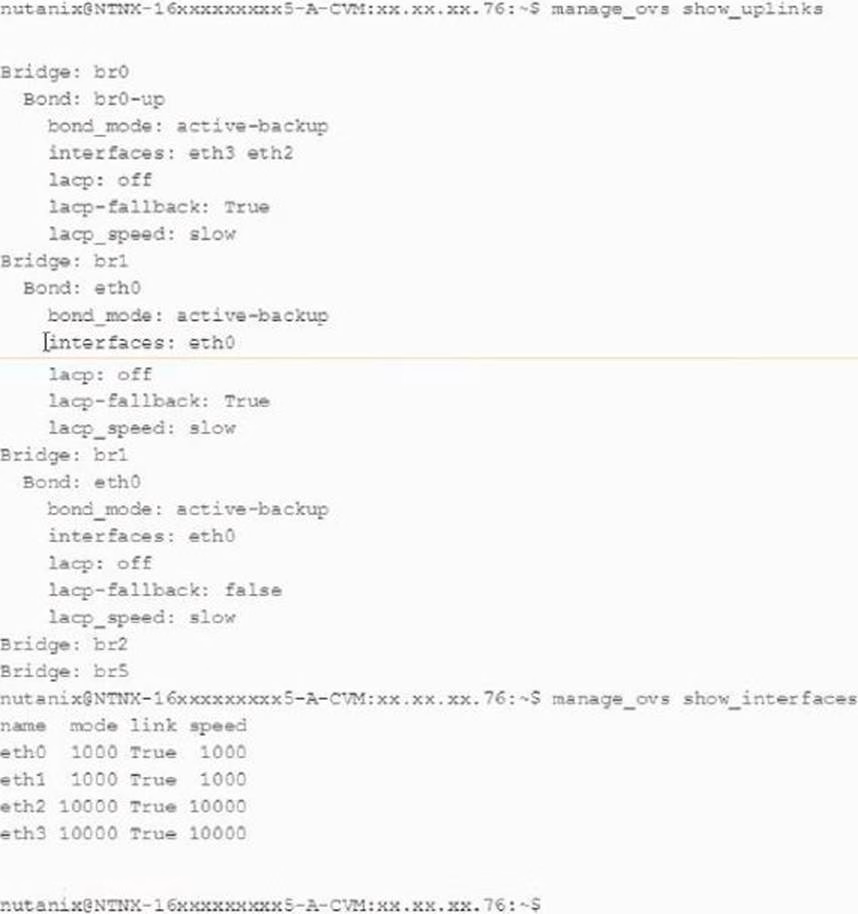Click the first bond_mode: active-backup line
858x914 pixels.
click(x=188, y=126)
